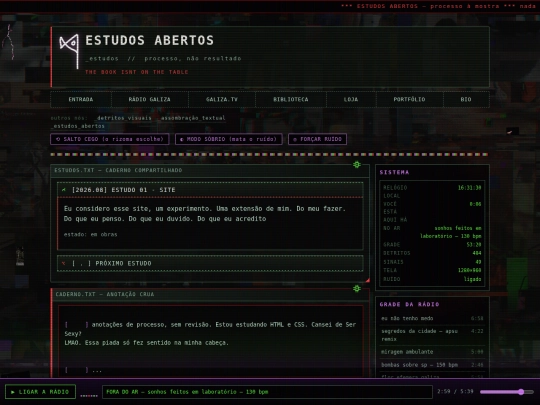Image resolution: width=540 pixels, height=405 pixels.
Task: Click the RELÓGIO time value
Action: point(469,188)
